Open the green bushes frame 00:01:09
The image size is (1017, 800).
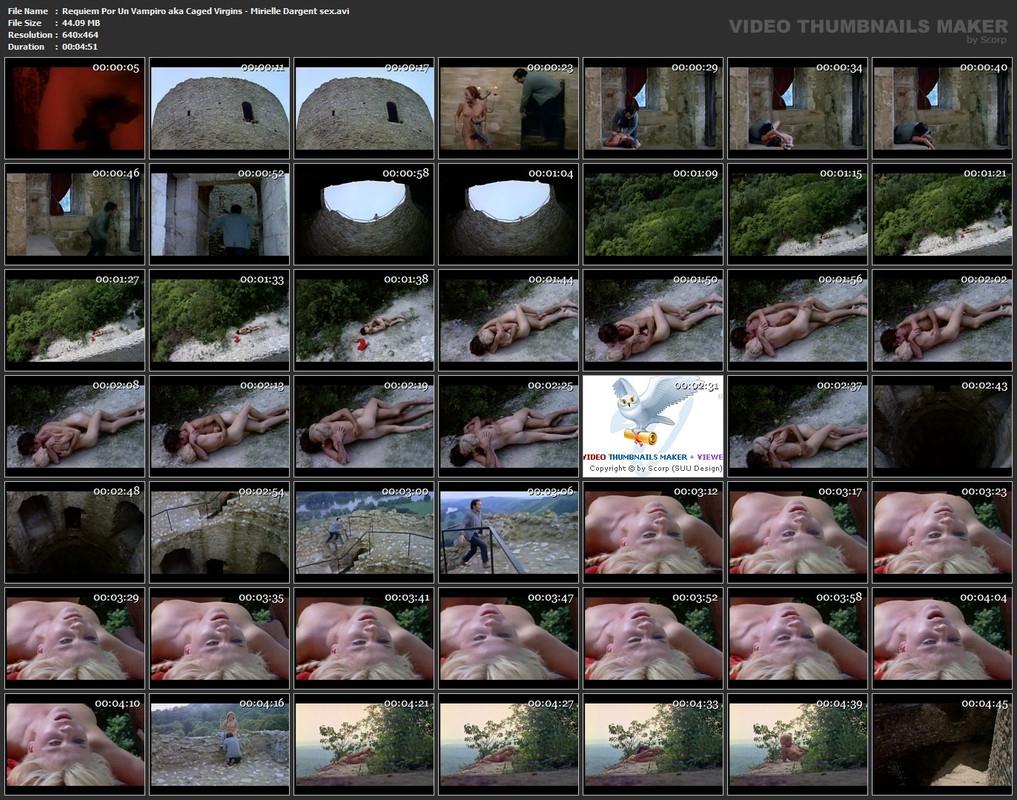[653, 214]
